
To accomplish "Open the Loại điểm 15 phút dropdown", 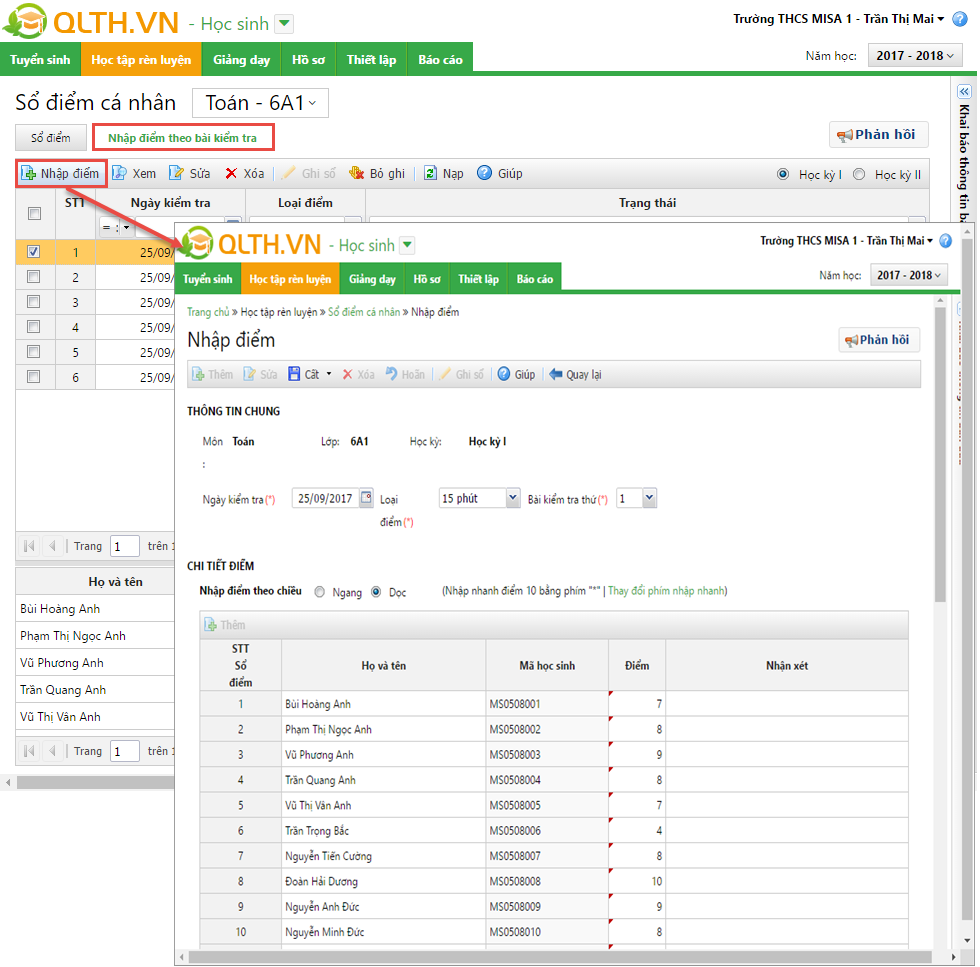I will point(512,498).
